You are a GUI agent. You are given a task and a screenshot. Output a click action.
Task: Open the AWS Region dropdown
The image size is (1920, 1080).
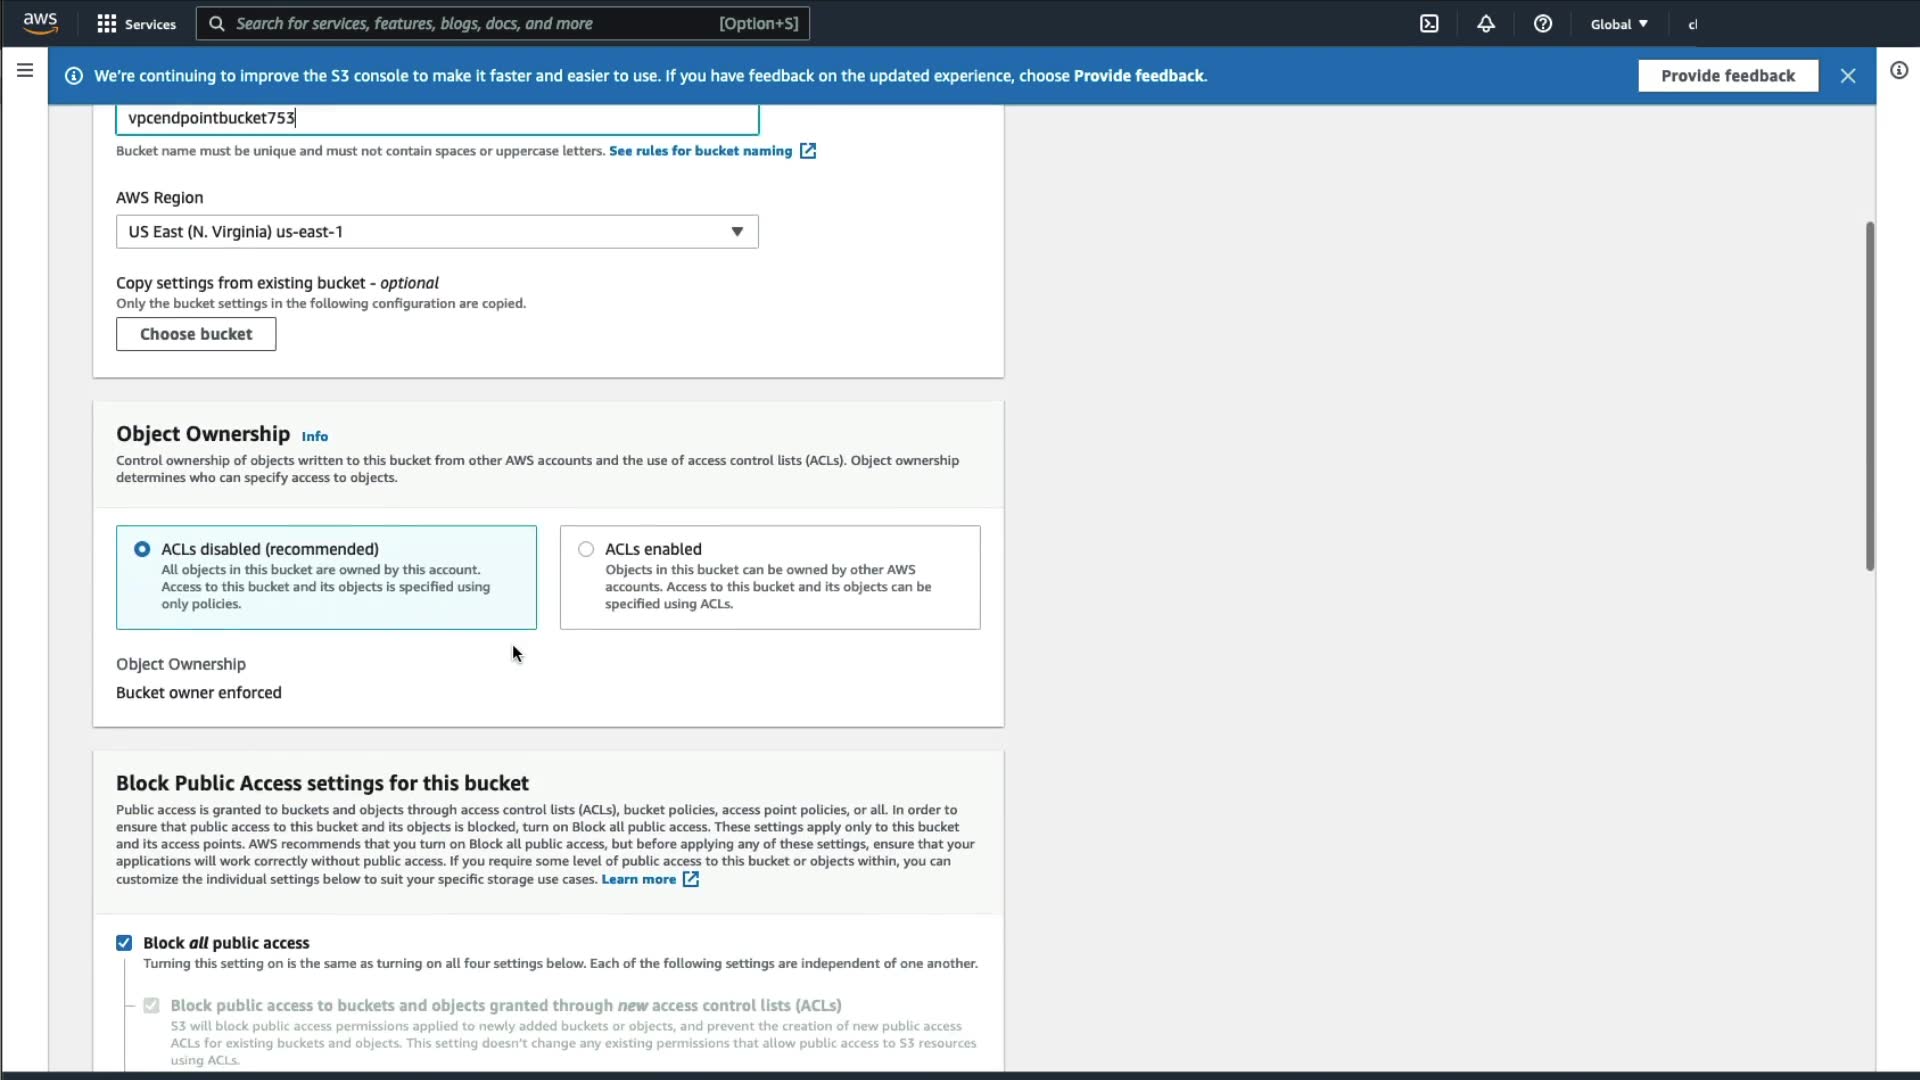[x=437, y=232]
